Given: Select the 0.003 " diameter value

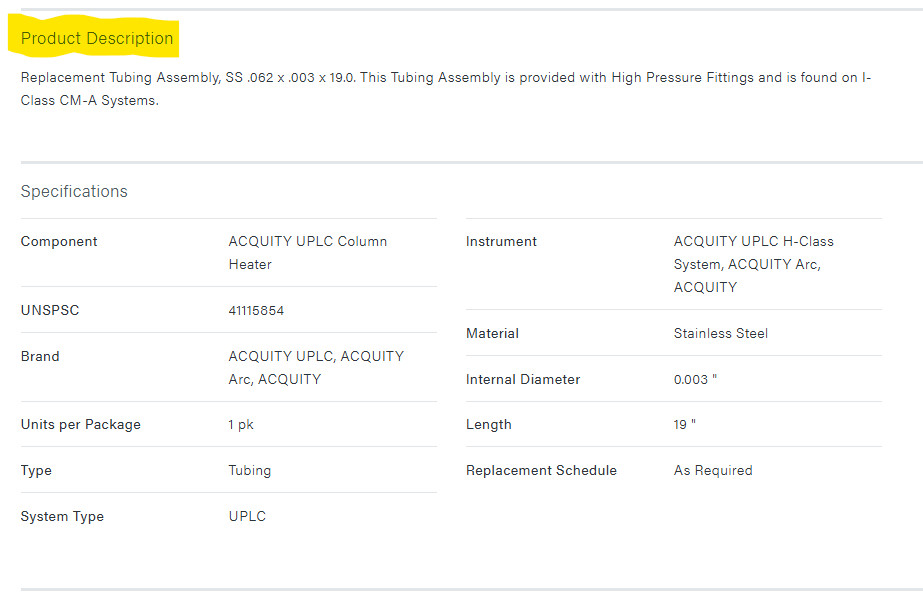Looking at the screenshot, I should [695, 379].
